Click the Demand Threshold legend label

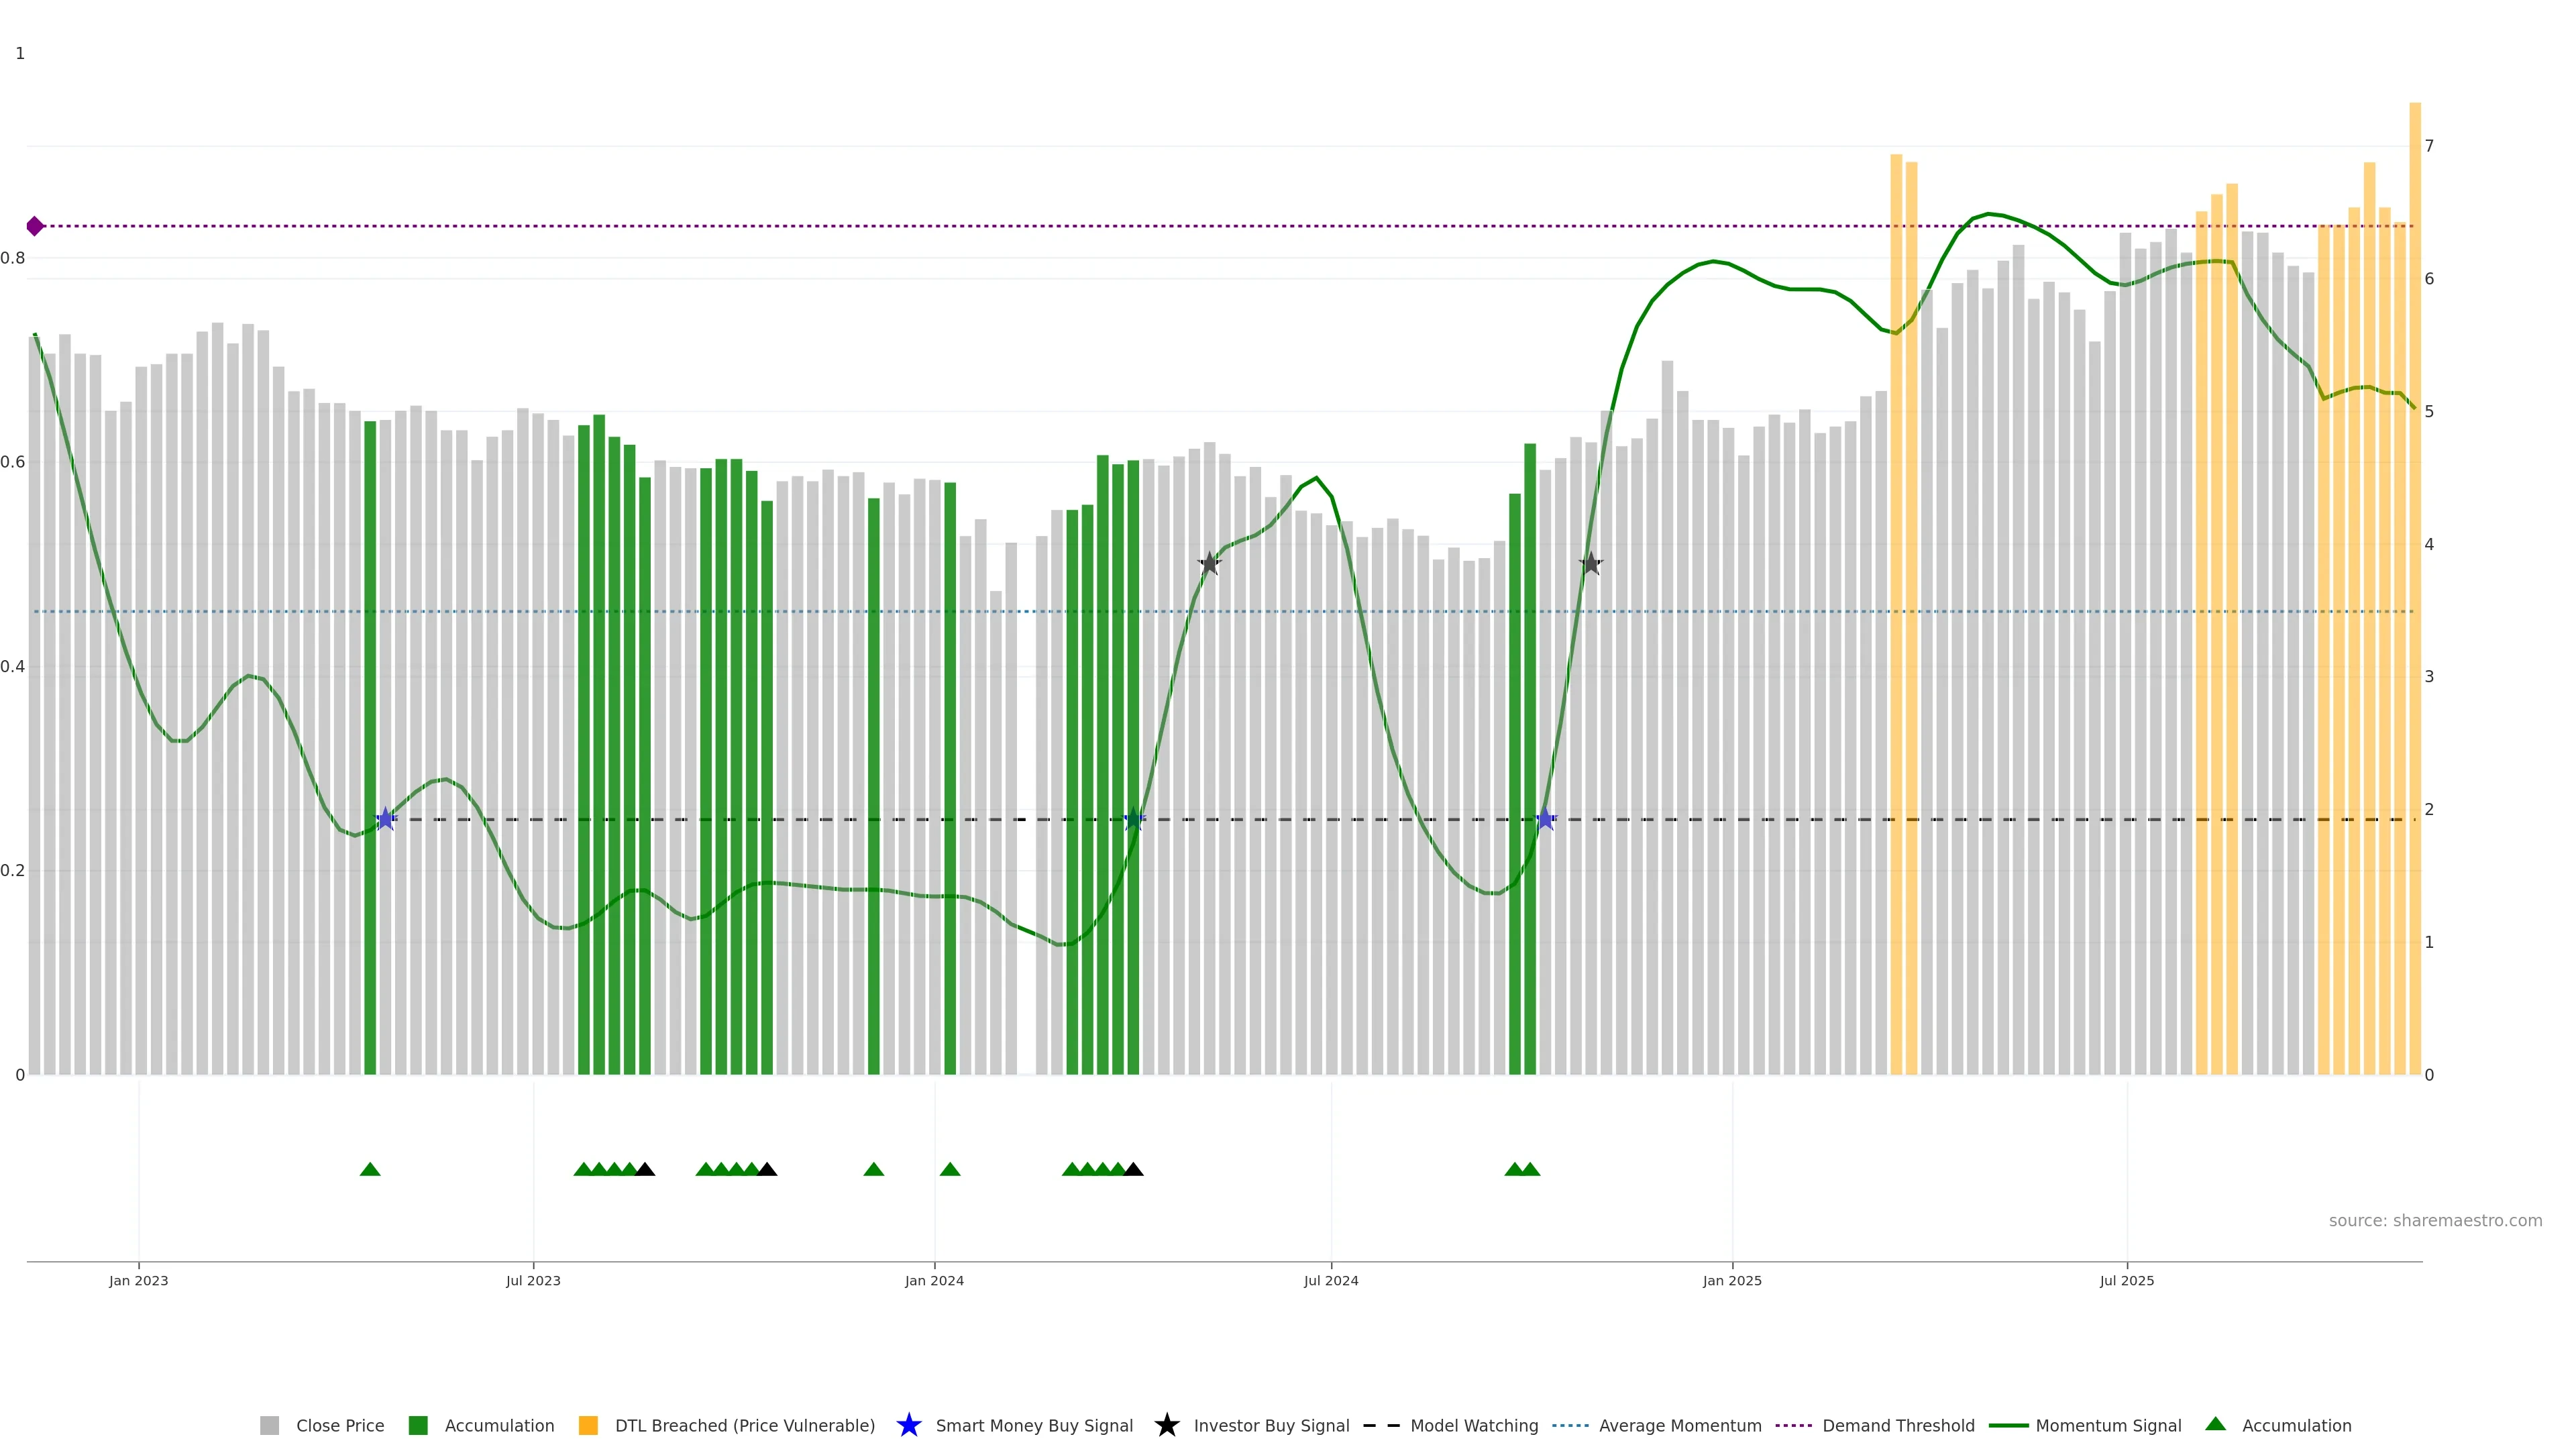(x=1898, y=1426)
